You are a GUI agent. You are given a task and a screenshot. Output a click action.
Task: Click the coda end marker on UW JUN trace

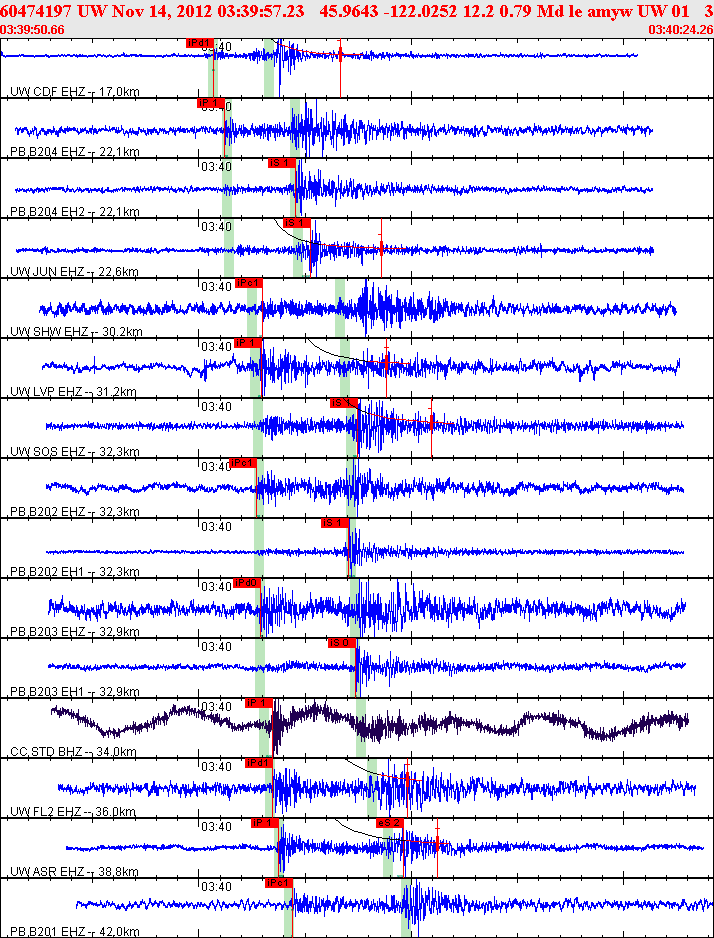click(x=381, y=247)
